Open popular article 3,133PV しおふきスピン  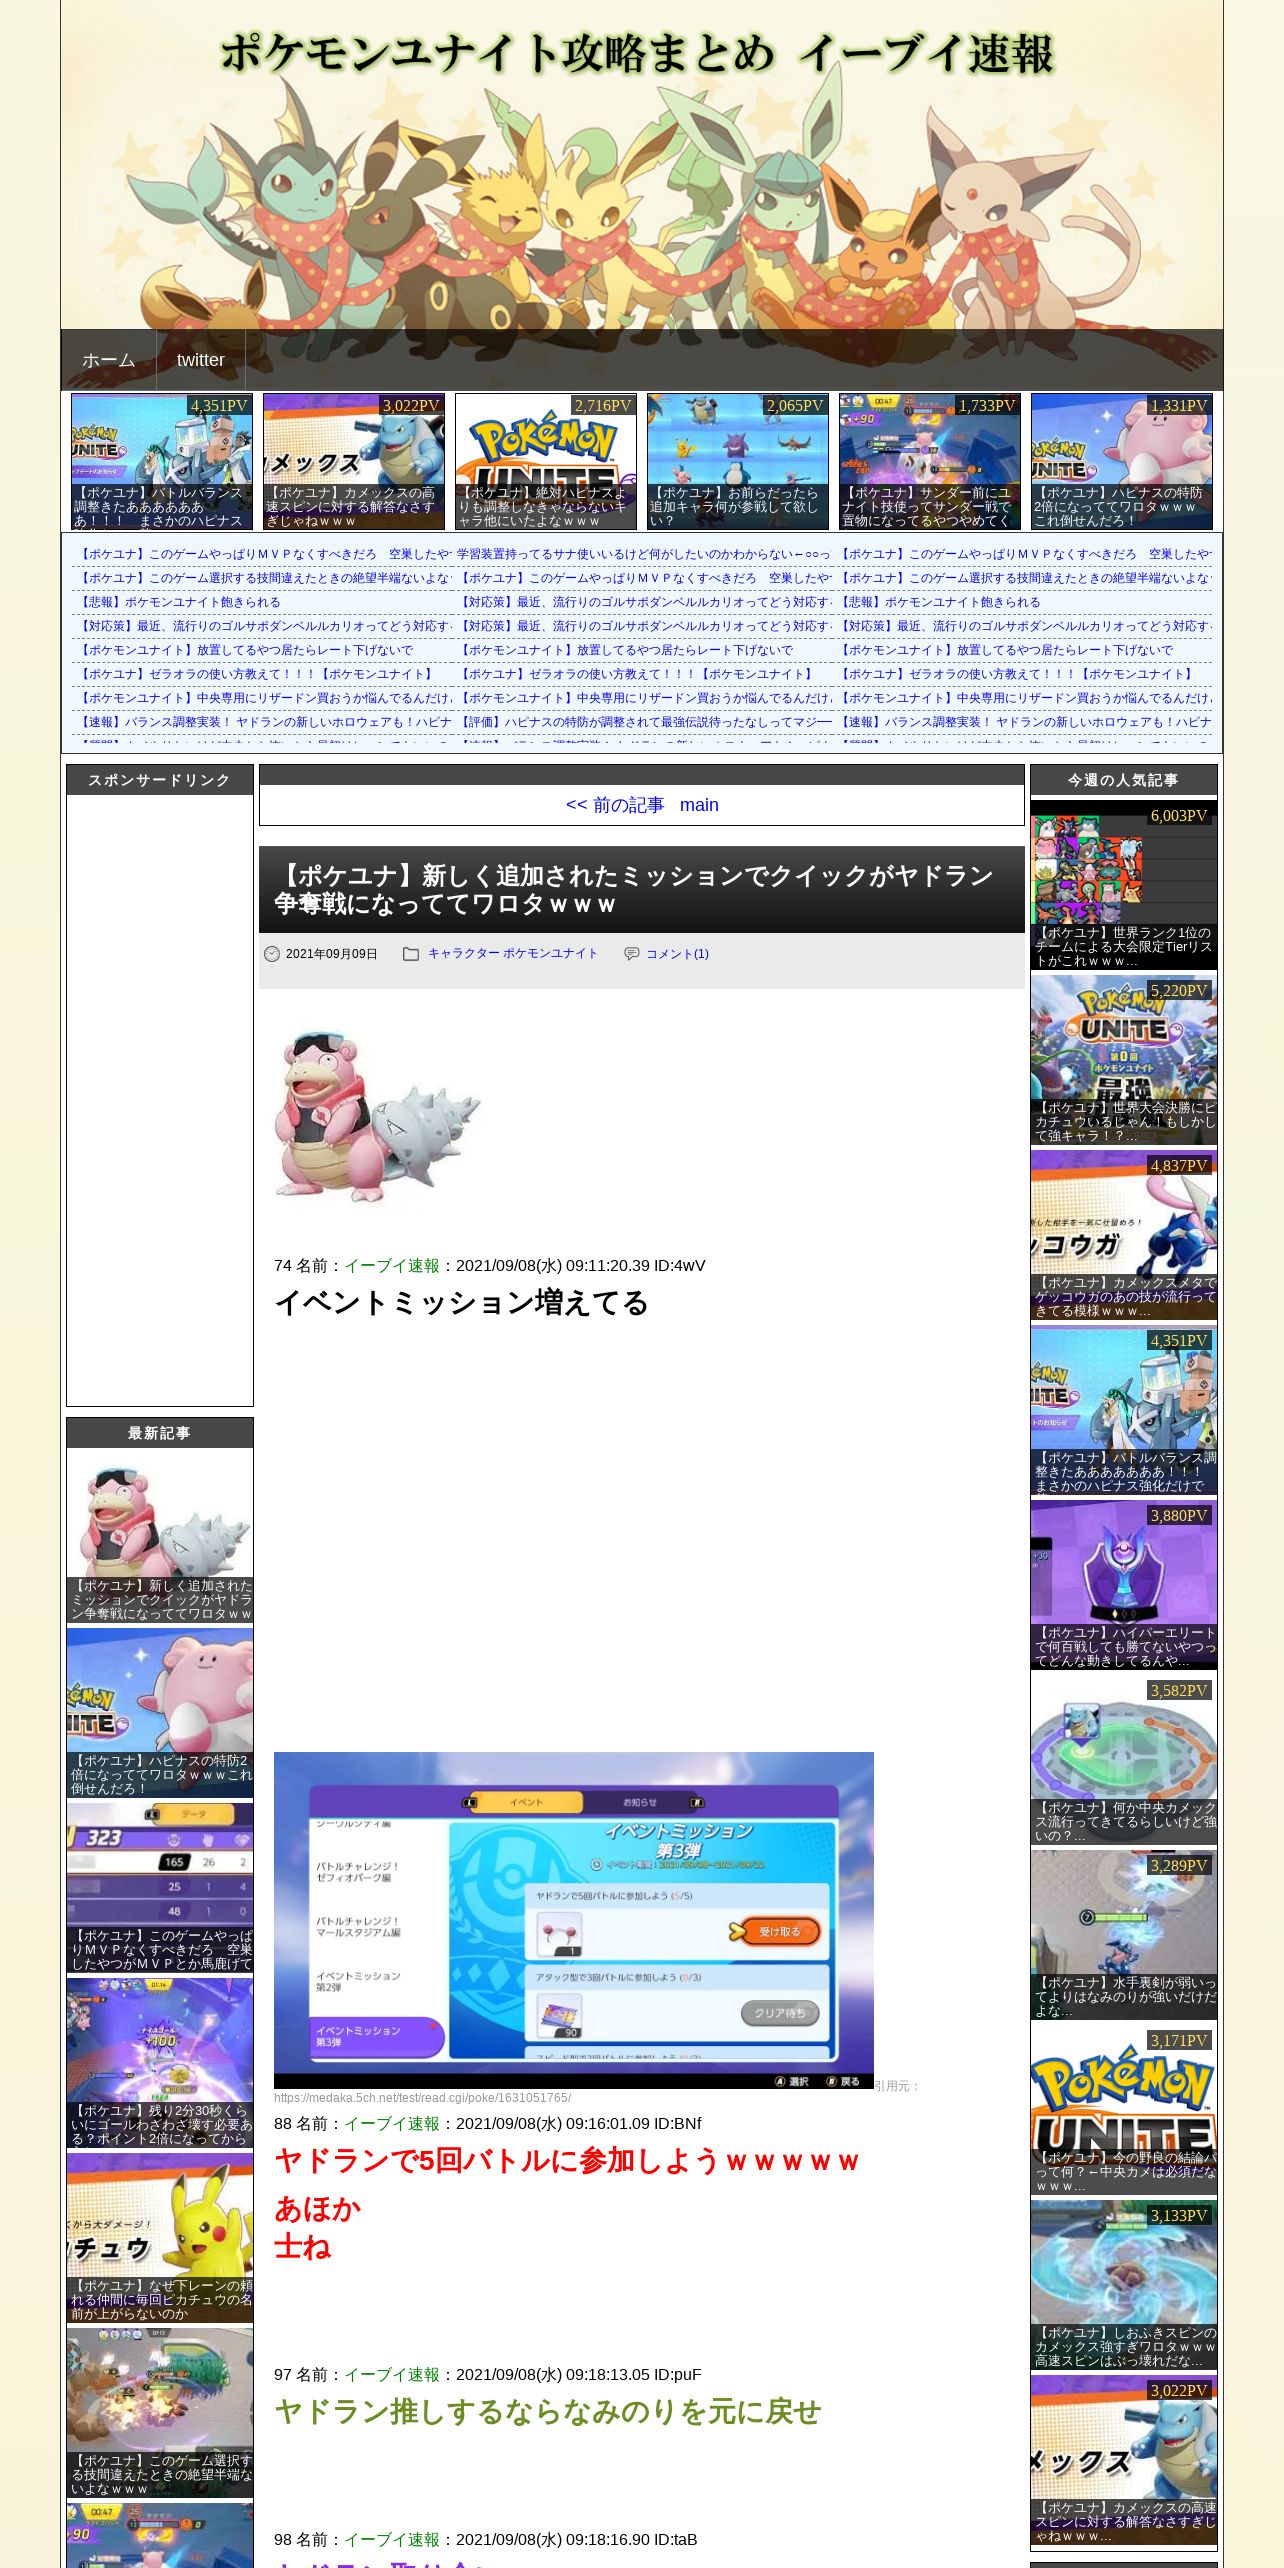click(x=1124, y=2285)
